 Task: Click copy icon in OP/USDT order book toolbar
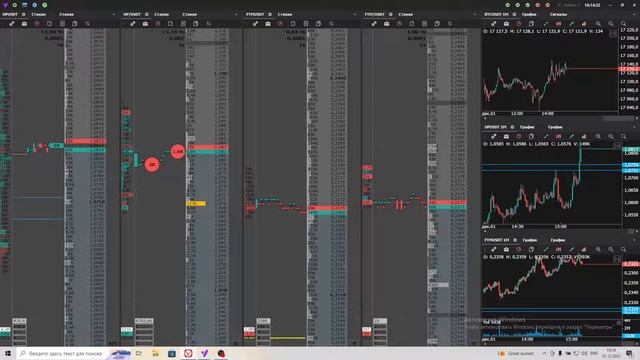tap(196, 24)
